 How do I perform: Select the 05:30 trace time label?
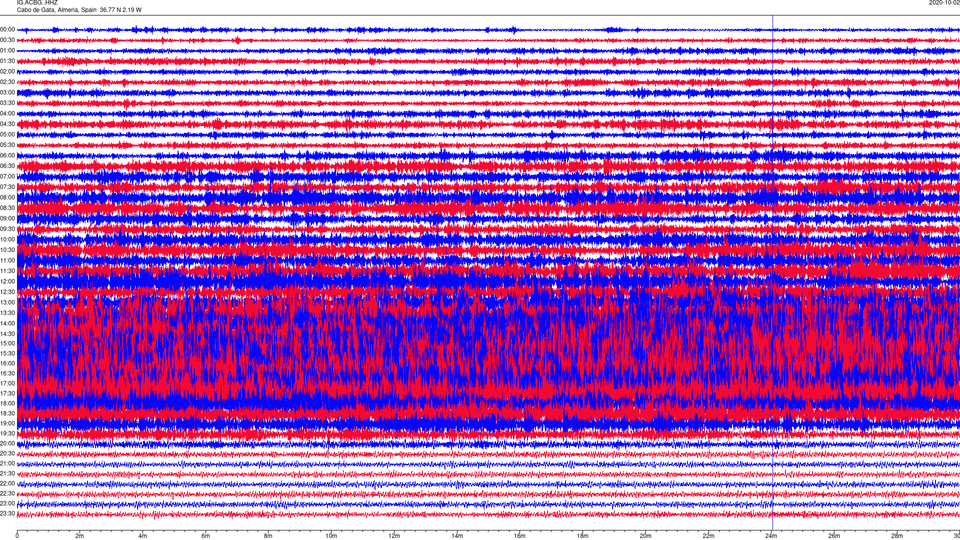(x=7, y=145)
